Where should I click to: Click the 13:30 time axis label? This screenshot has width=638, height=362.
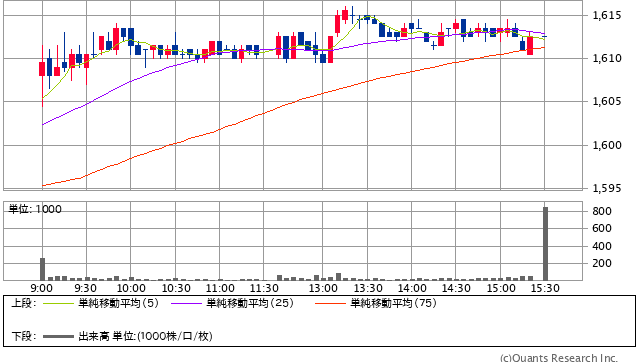[368, 288]
